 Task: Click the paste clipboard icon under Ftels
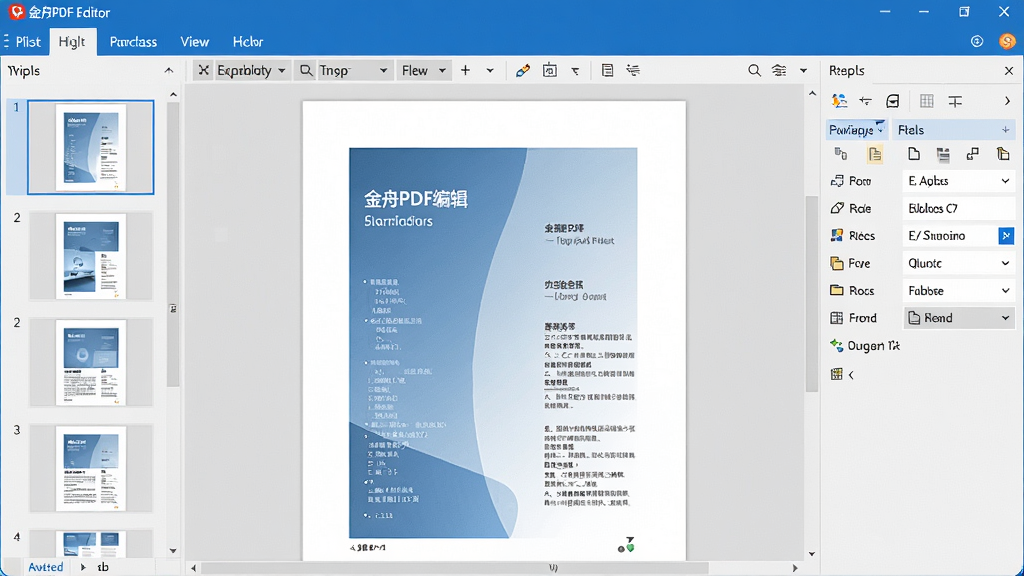[1003, 154]
